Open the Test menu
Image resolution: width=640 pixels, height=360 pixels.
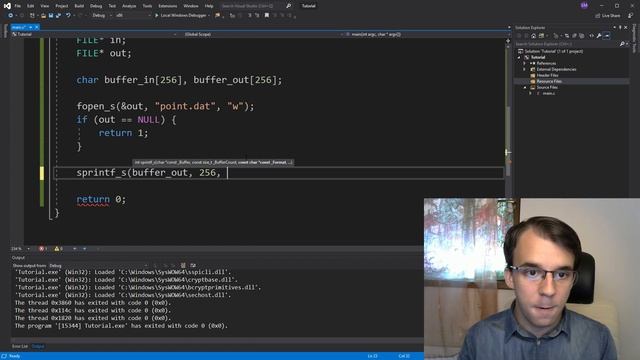tap(112, 6)
